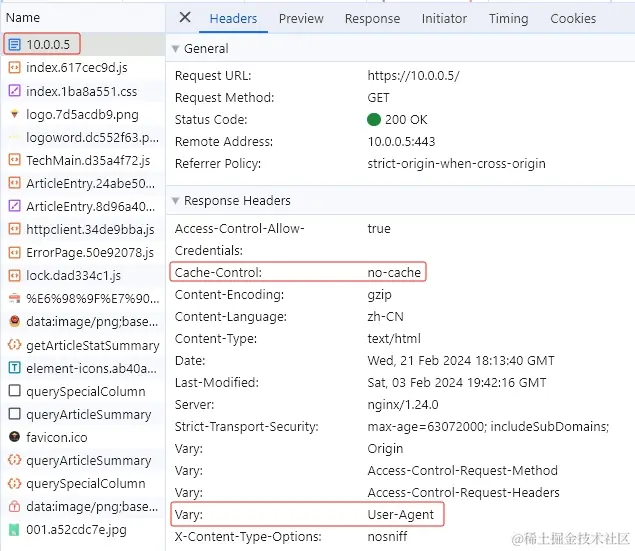Click the fetch icon beside getArticleStatSummary

[x=15, y=345]
